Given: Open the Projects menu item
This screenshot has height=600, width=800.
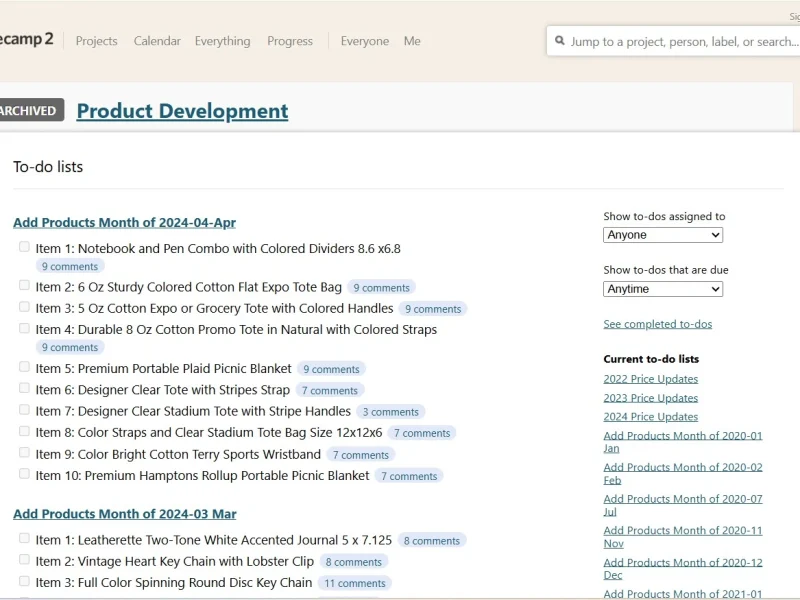Looking at the screenshot, I should click(96, 41).
